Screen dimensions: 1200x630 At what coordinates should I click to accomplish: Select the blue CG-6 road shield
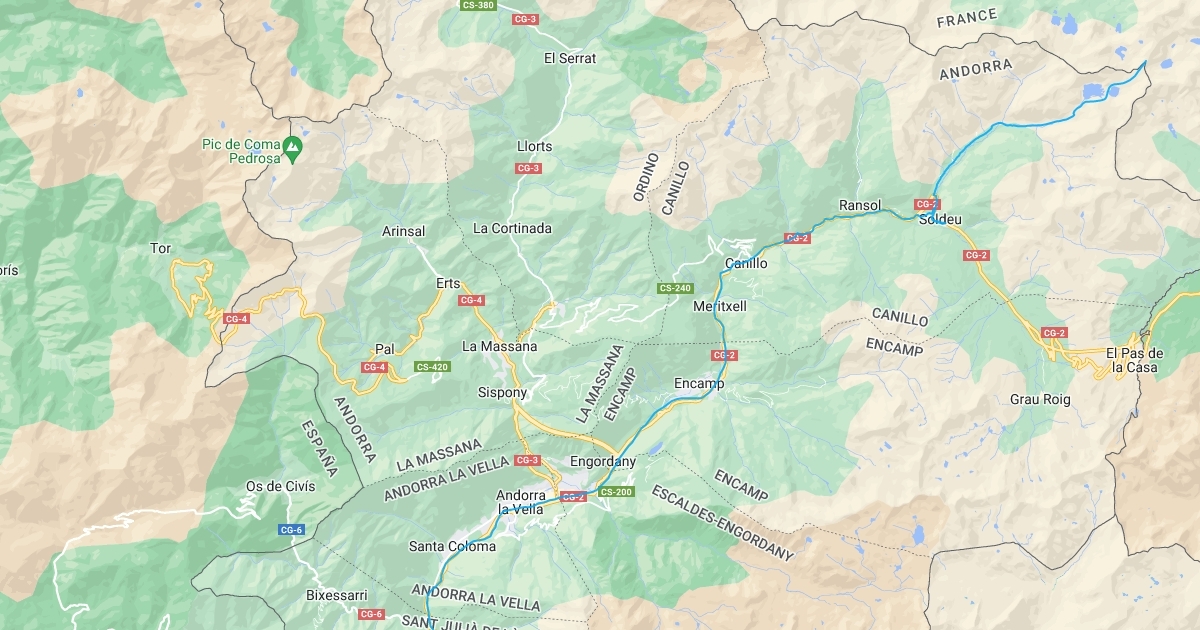(291, 530)
